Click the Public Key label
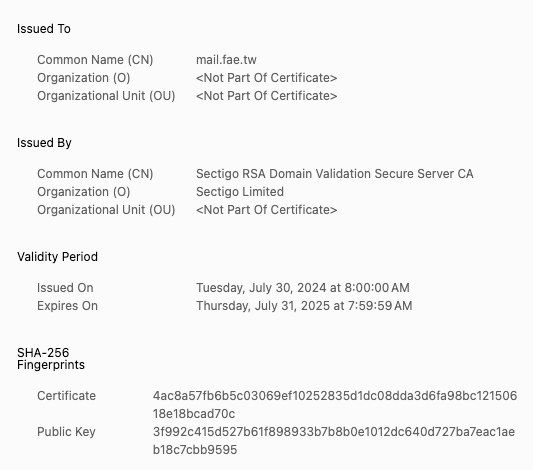The image size is (533, 470). [x=66, y=432]
